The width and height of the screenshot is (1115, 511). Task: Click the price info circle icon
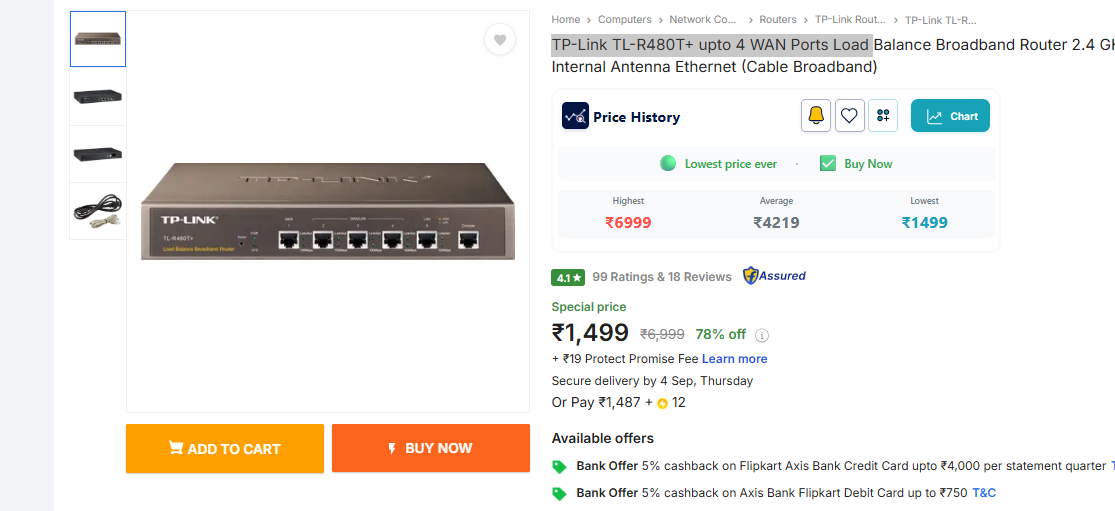click(x=762, y=335)
